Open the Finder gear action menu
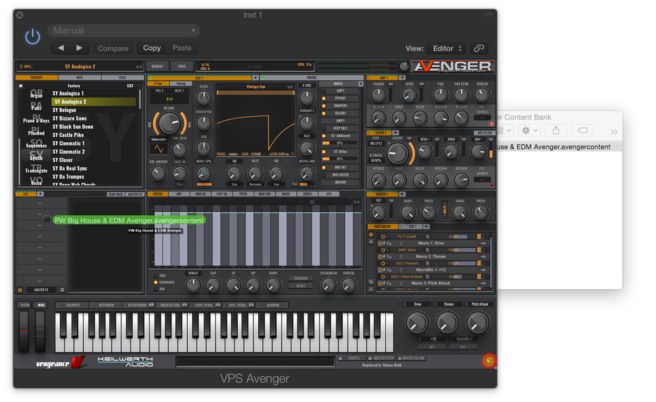Image resolution: width=656 pixels, height=402 pixels. (530, 130)
